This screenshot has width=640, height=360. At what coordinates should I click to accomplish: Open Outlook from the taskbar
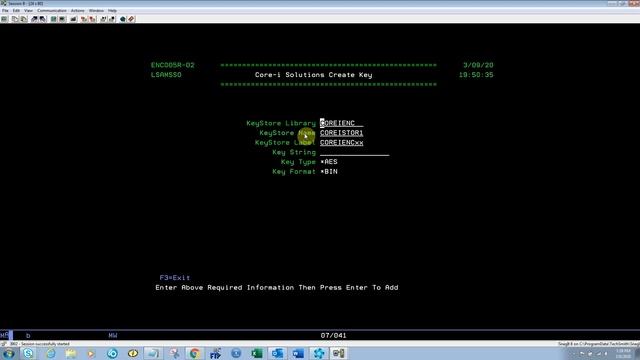[x=278, y=353]
